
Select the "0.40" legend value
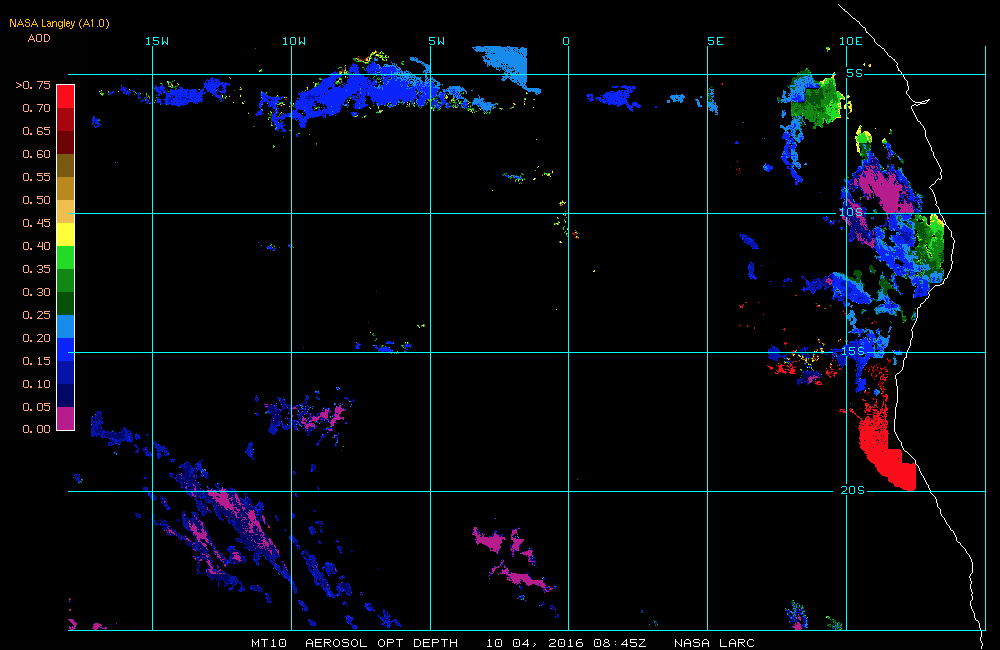click(x=36, y=246)
